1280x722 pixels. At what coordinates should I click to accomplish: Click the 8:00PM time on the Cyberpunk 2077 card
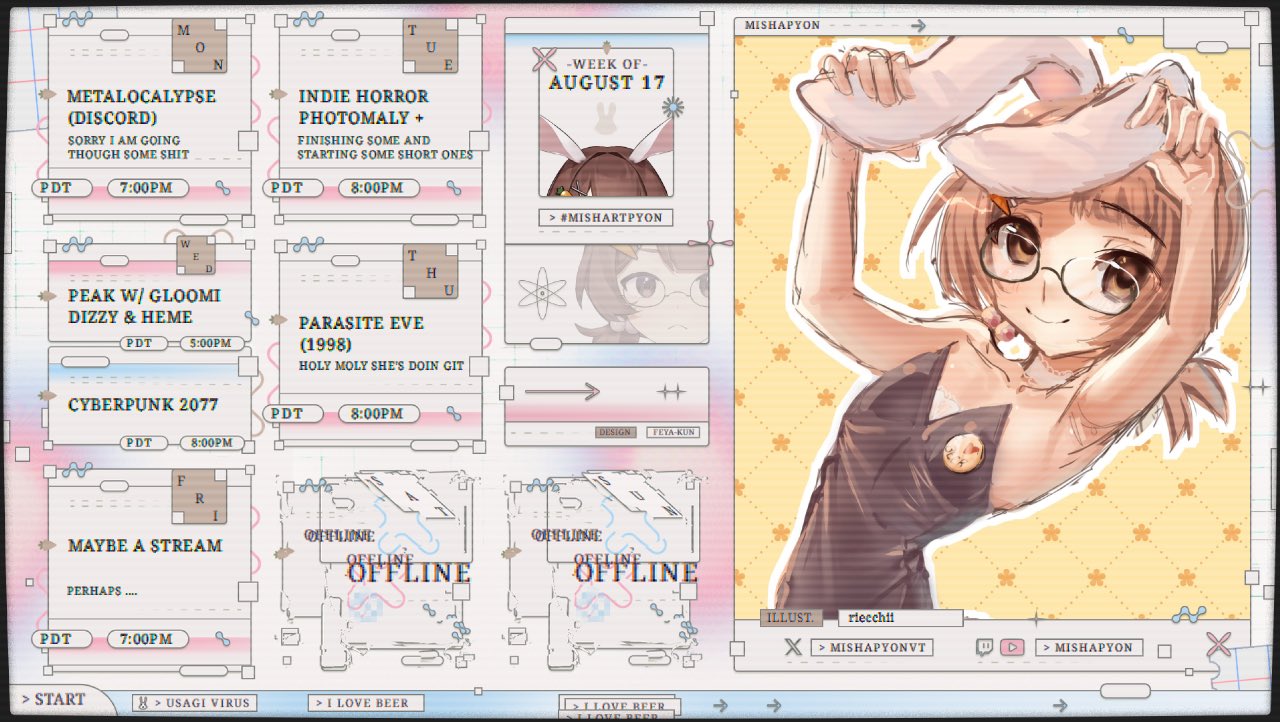(212, 443)
